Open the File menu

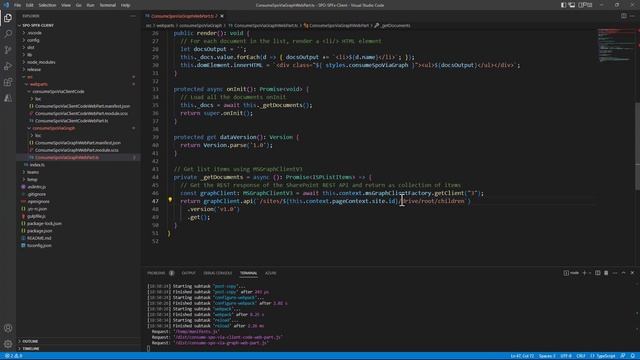pyautogui.click(x=18, y=5)
